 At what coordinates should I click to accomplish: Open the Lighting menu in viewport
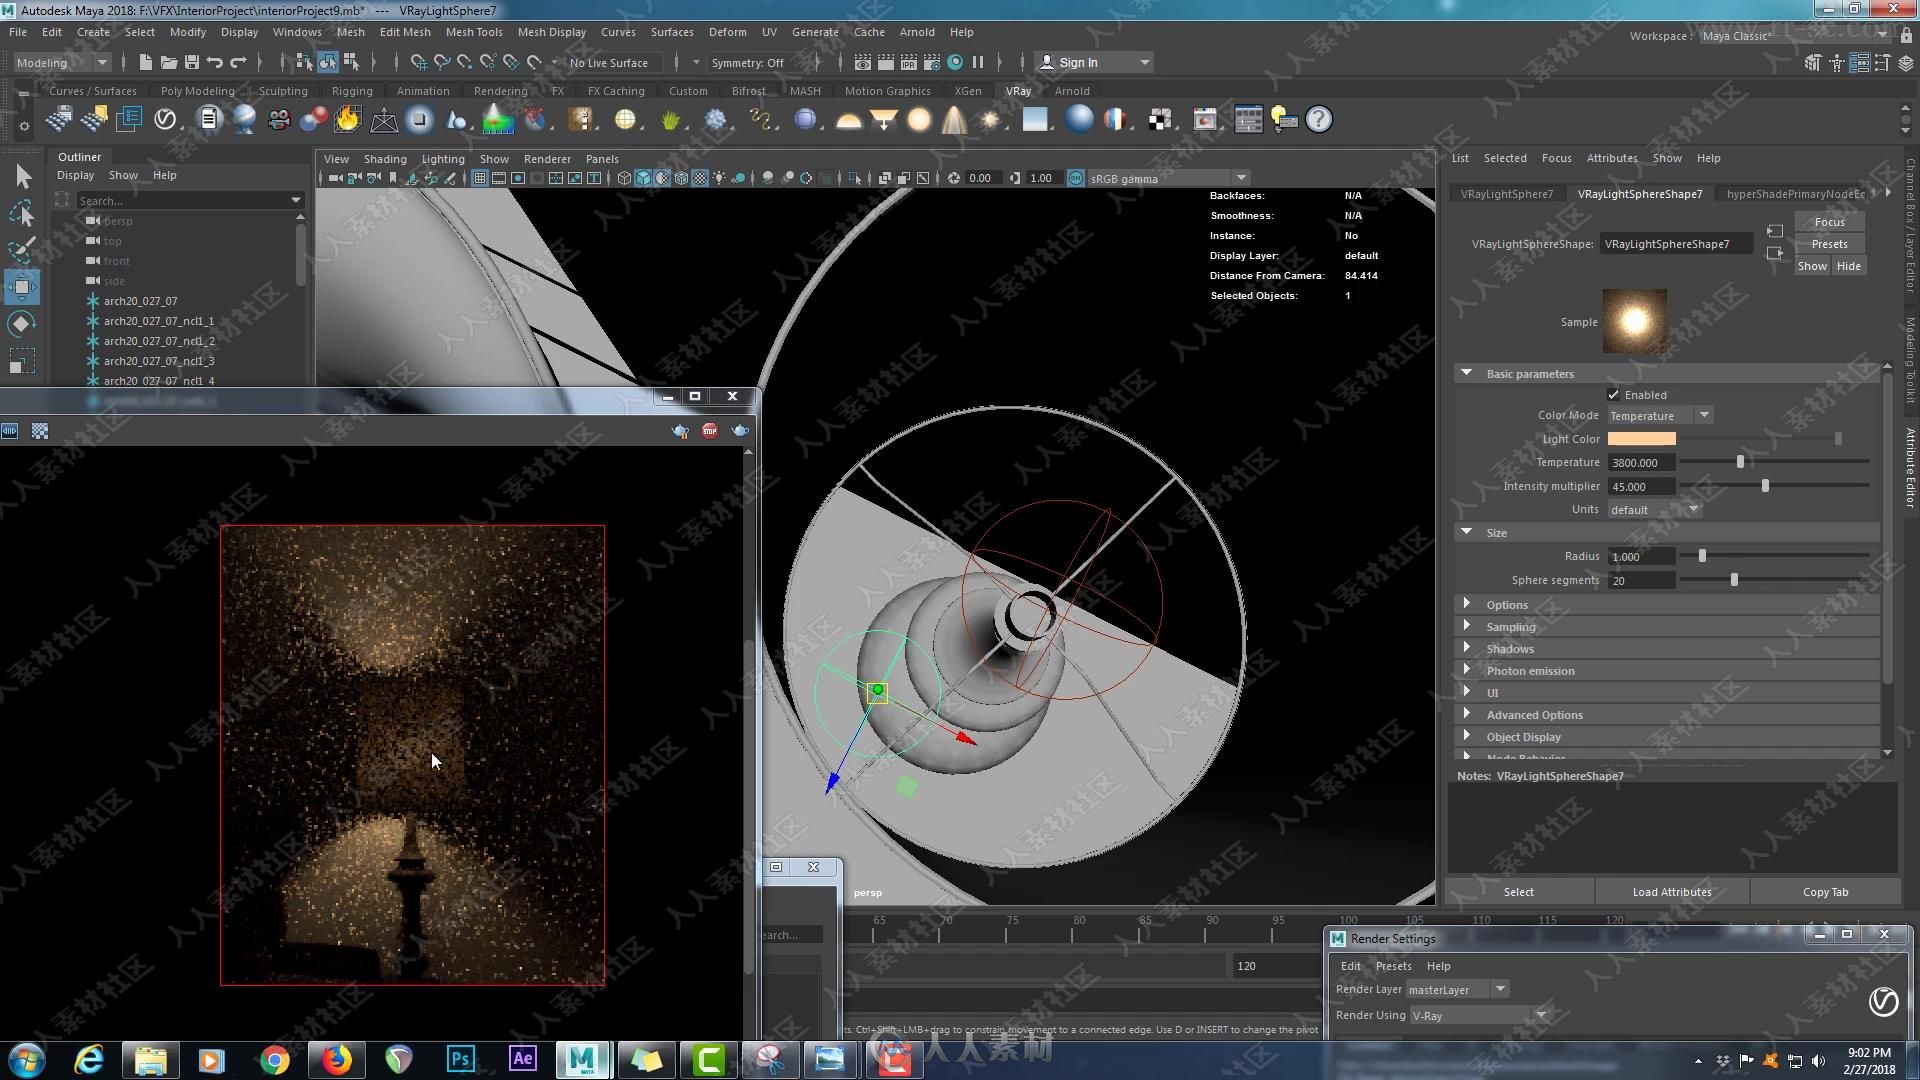coord(443,159)
